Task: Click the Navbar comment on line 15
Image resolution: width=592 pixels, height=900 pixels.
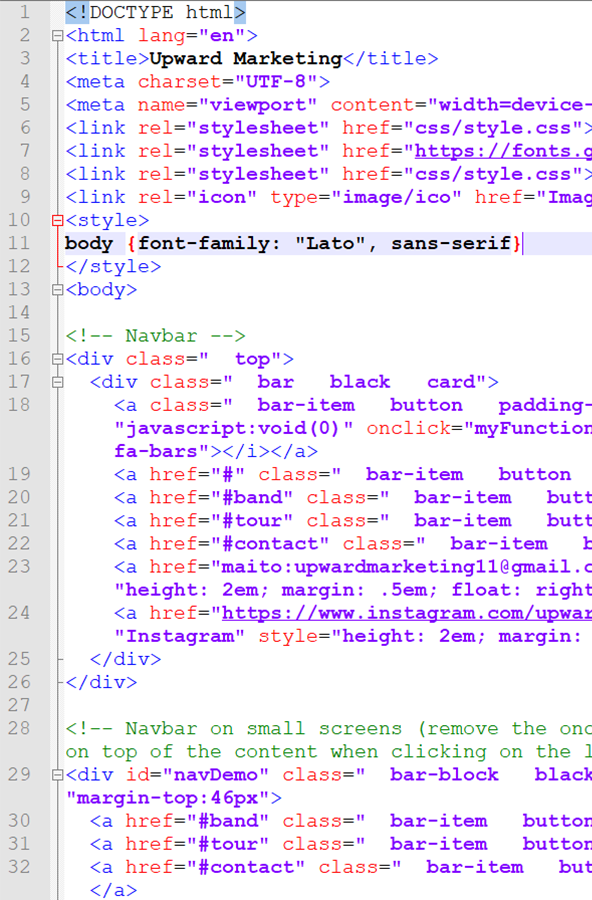Action: pos(156,336)
